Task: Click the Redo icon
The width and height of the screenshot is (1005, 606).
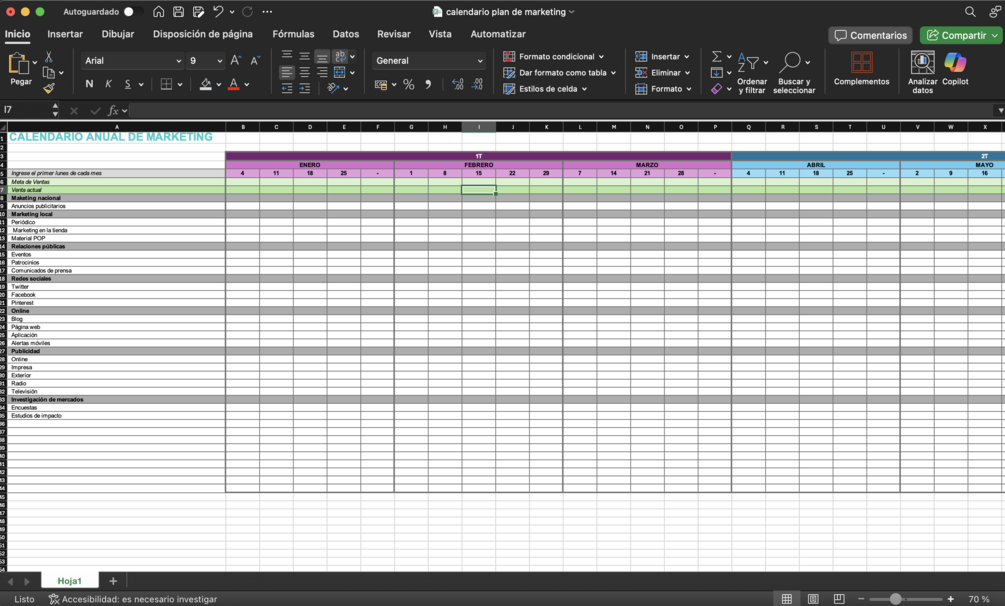Action: point(247,12)
